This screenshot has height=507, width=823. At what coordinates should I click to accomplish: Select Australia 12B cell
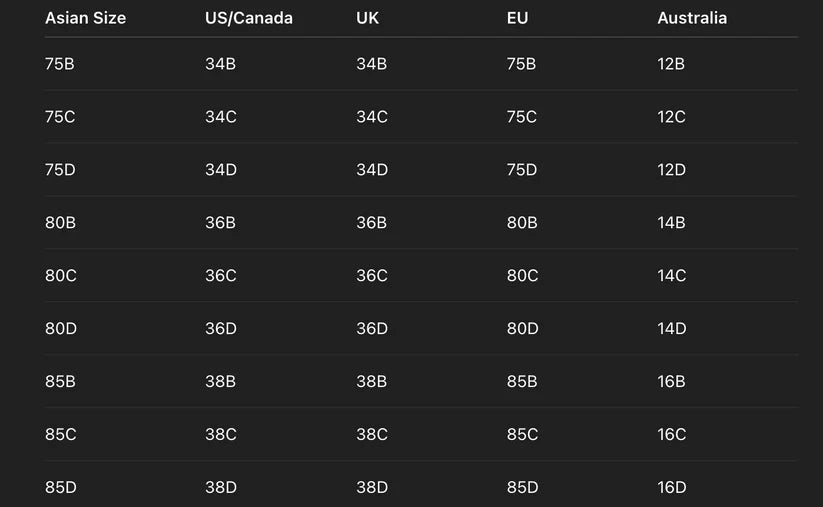671,64
